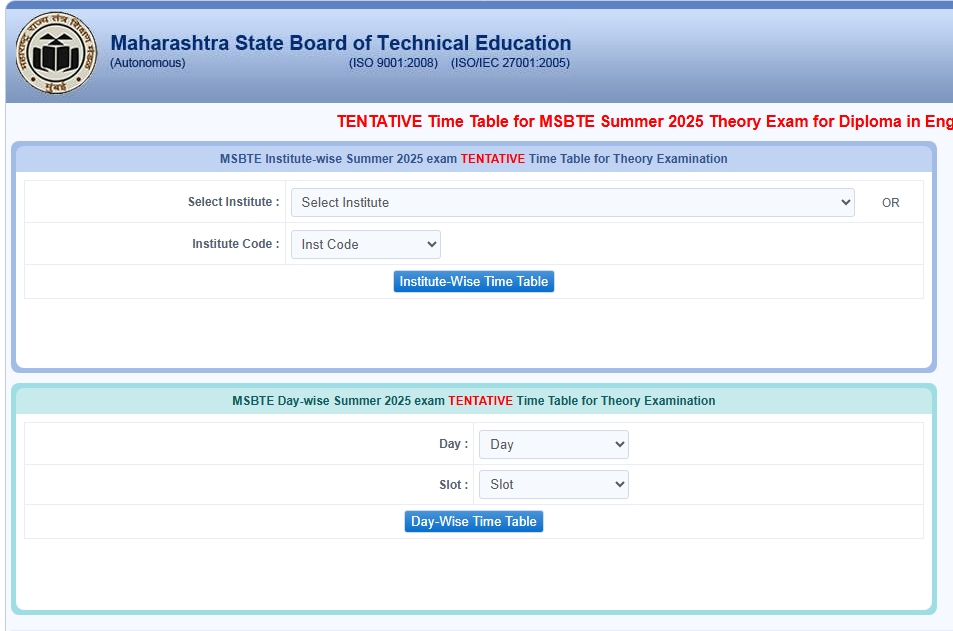Image resolution: width=953 pixels, height=631 pixels.
Task: Expand the Inst Code dropdown
Action: click(x=365, y=244)
